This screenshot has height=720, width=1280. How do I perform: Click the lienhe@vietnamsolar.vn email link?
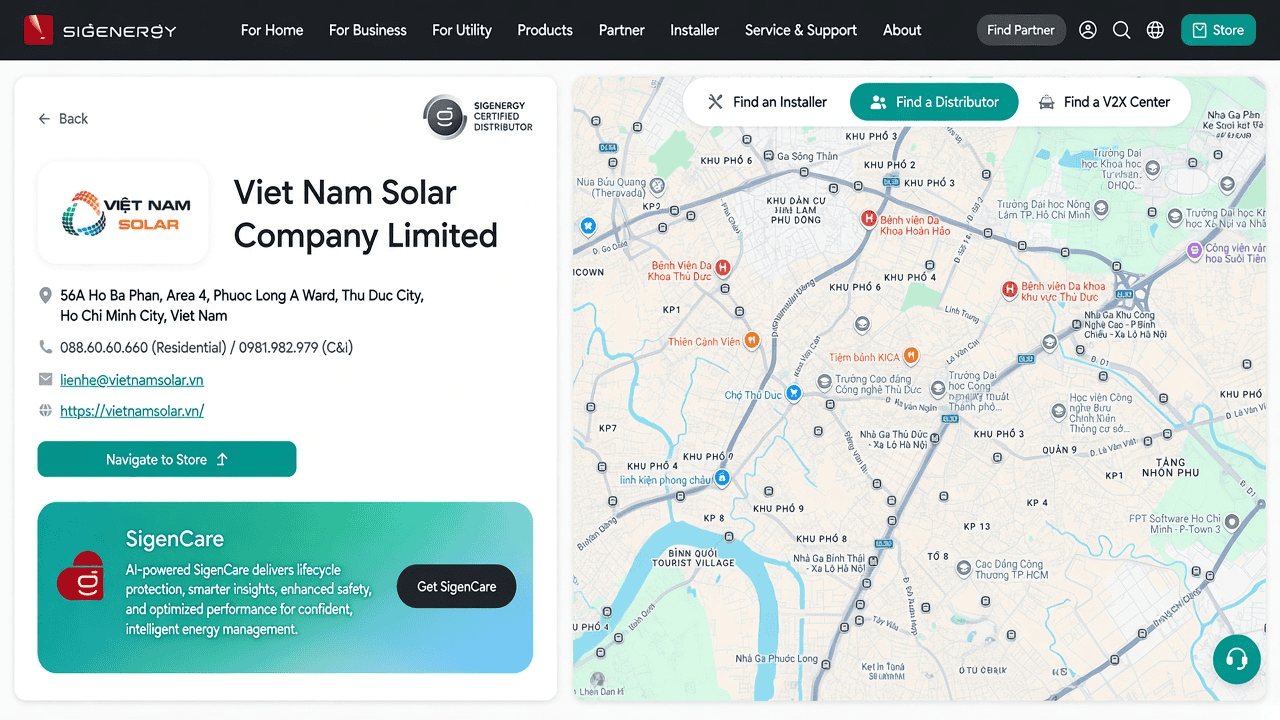(x=132, y=380)
